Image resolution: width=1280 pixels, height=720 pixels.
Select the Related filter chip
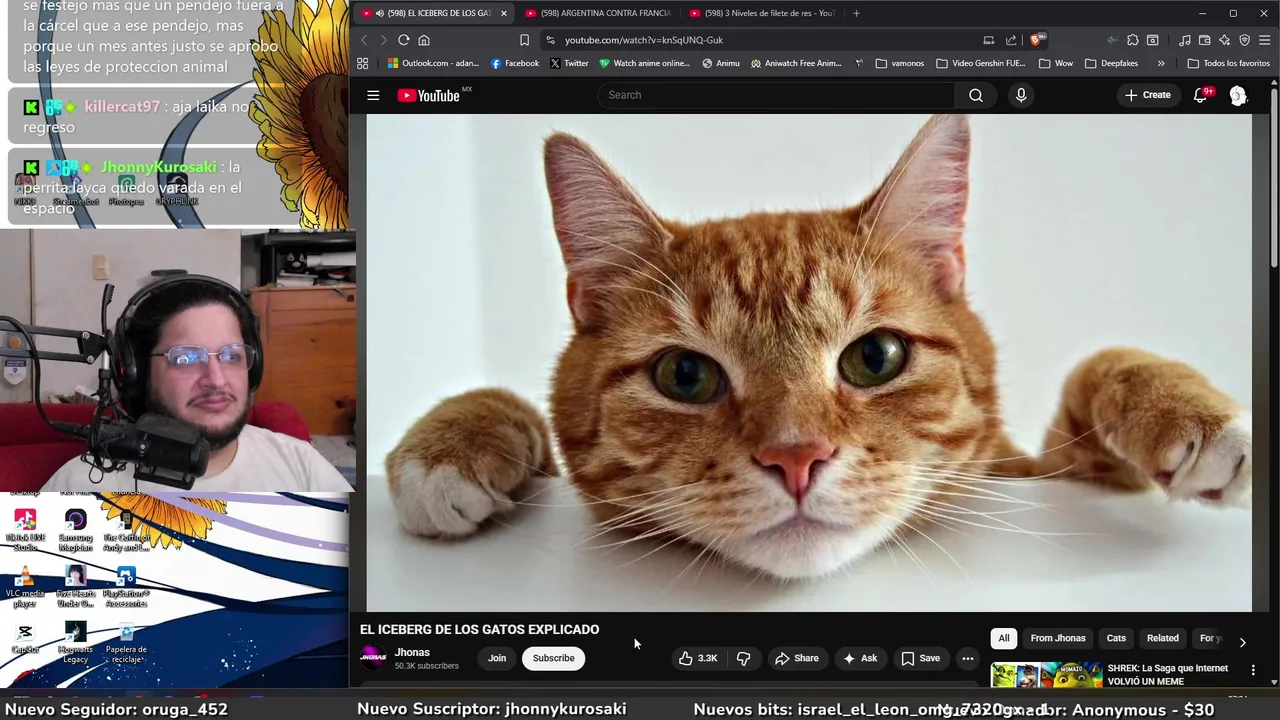pos(1162,638)
